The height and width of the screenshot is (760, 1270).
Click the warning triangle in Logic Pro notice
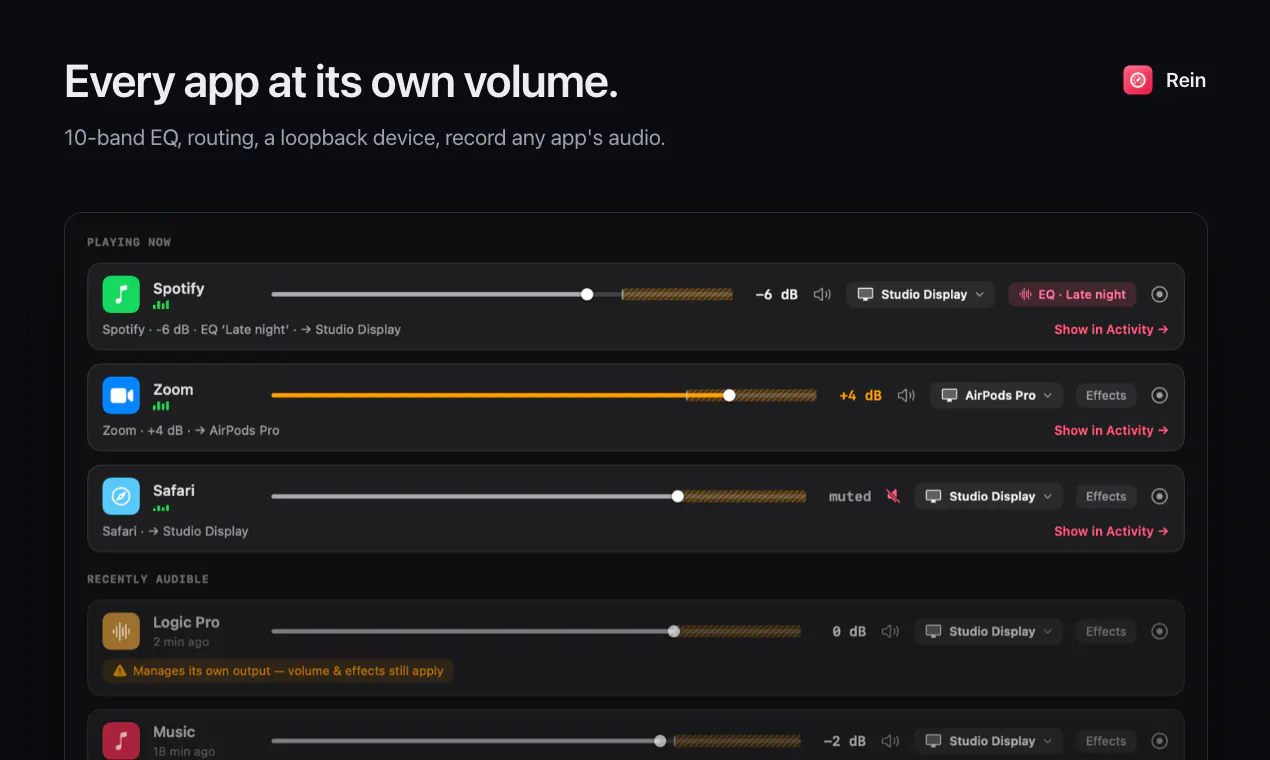pyautogui.click(x=120, y=671)
